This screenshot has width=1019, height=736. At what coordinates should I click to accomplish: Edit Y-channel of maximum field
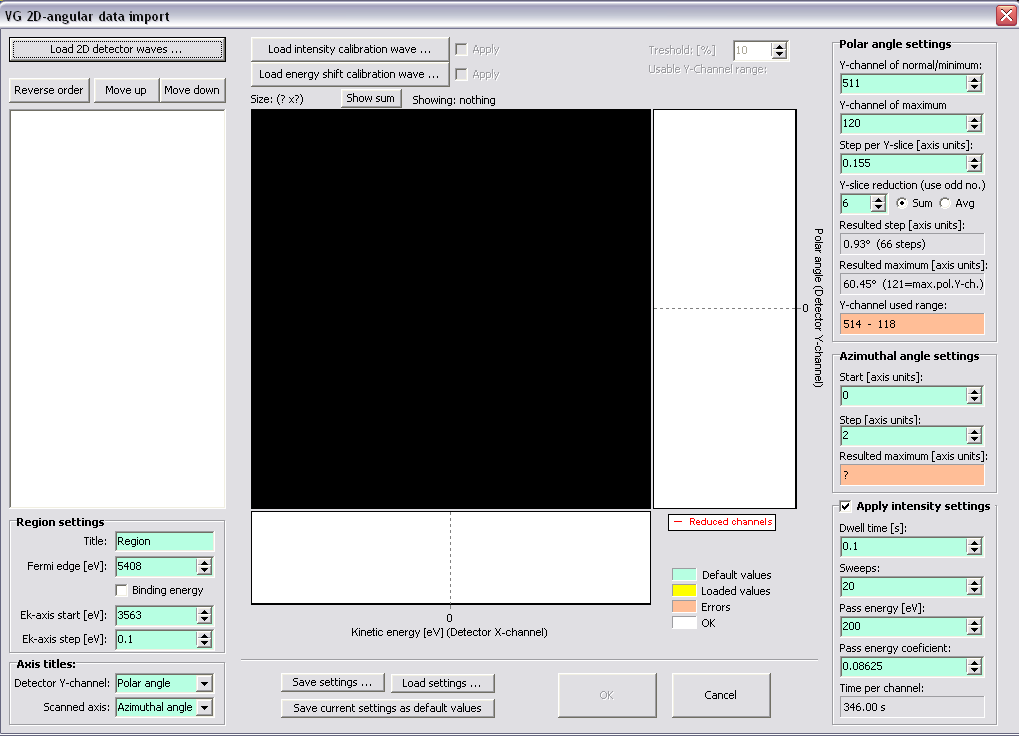point(903,123)
